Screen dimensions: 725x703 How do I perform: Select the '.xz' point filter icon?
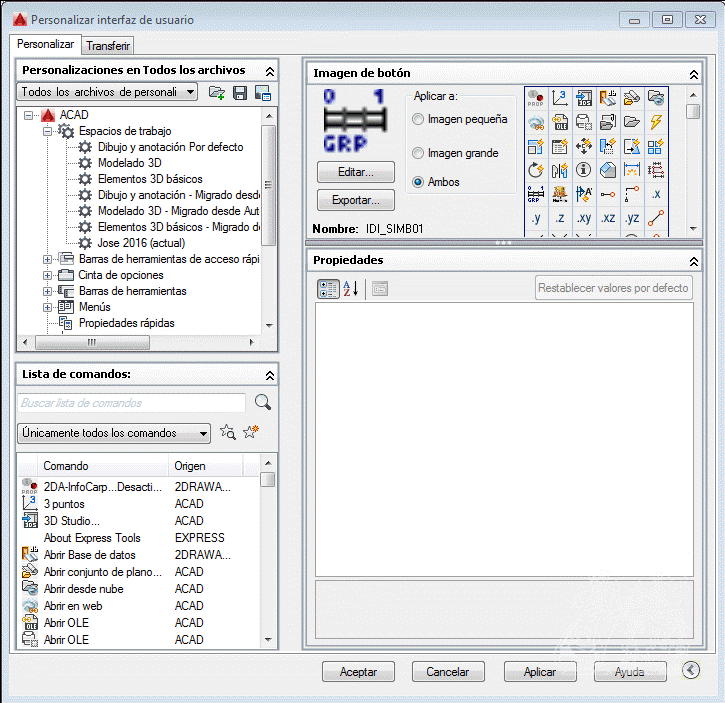(x=608, y=218)
